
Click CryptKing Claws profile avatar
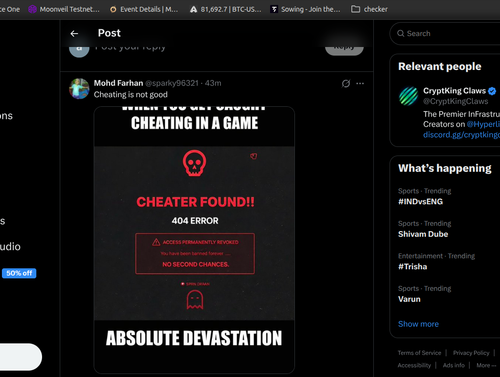[408, 96]
